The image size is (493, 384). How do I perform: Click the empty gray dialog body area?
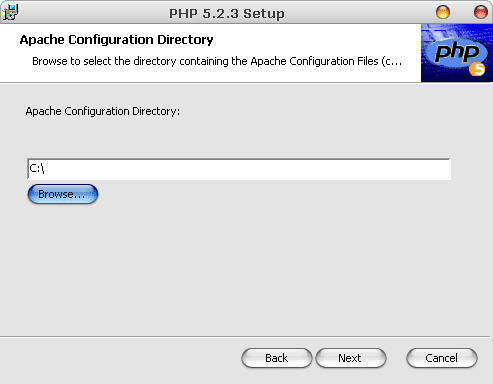[x=246, y=267]
